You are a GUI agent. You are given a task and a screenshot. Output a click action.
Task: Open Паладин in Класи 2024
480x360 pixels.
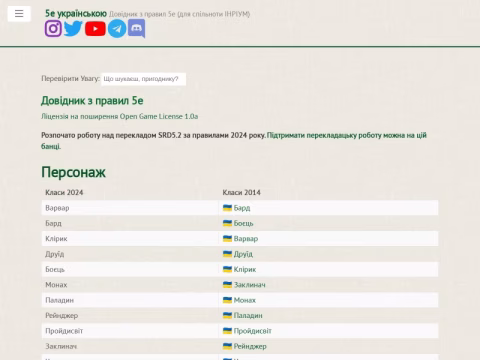pos(60,300)
